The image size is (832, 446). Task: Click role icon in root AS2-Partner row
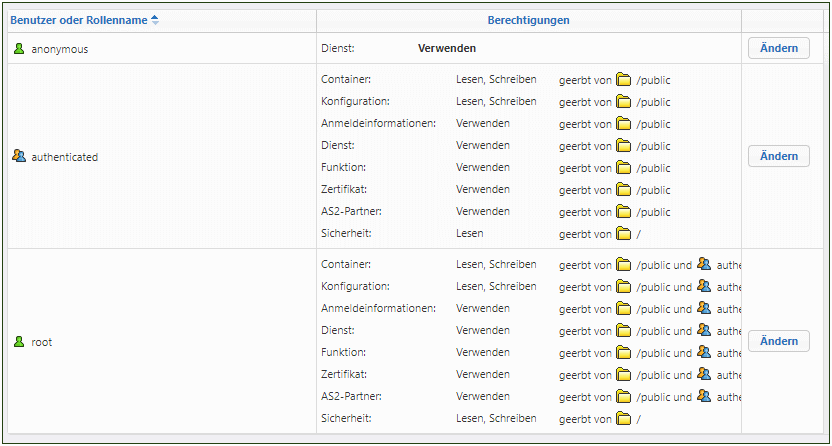tap(704, 396)
